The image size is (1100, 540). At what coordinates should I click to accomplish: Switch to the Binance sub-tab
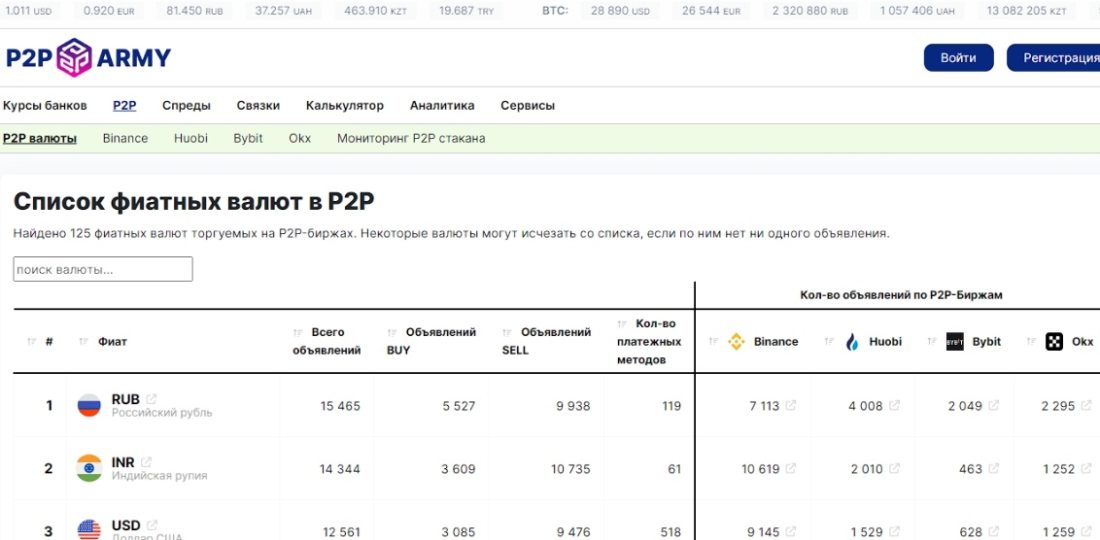click(125, 138)
